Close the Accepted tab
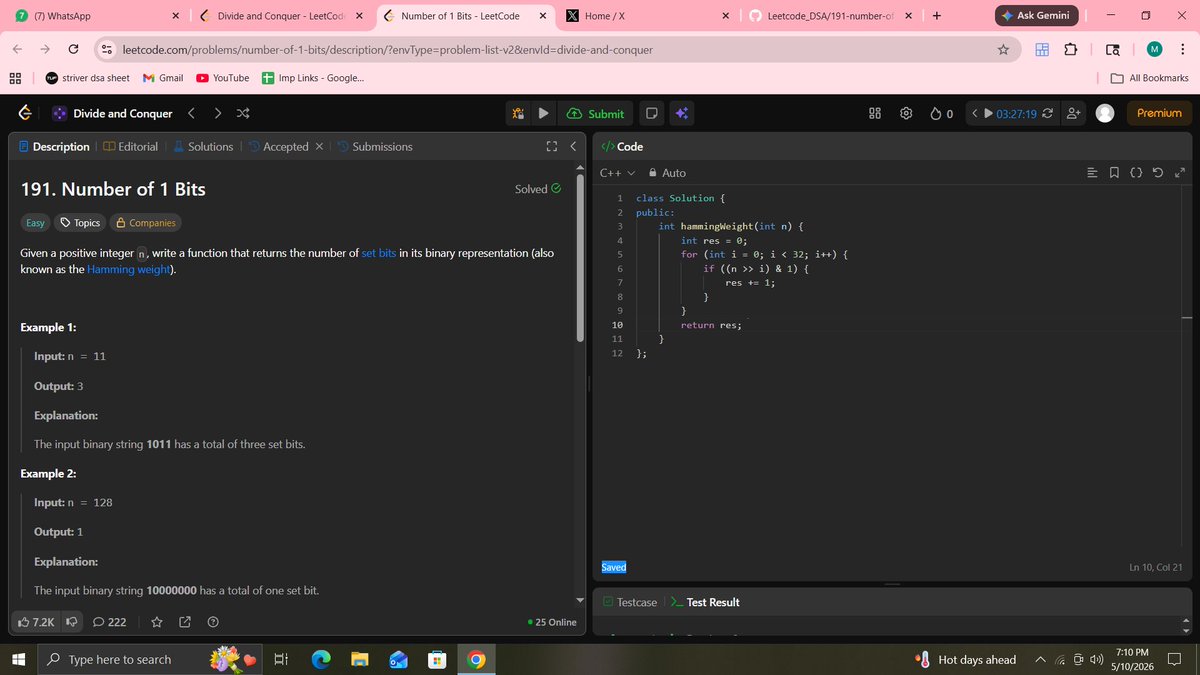 point(318,146)
